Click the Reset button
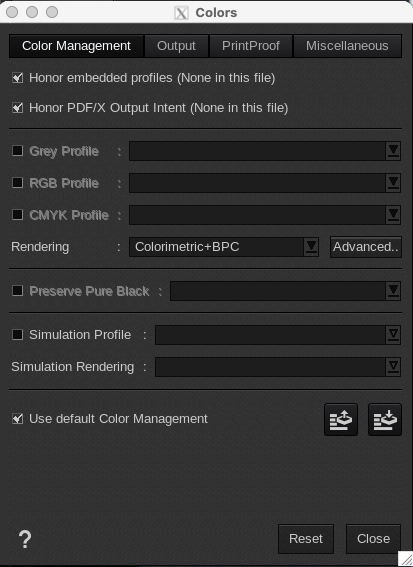The height and width of the screenshot is (567, 413). coord(306,539)
